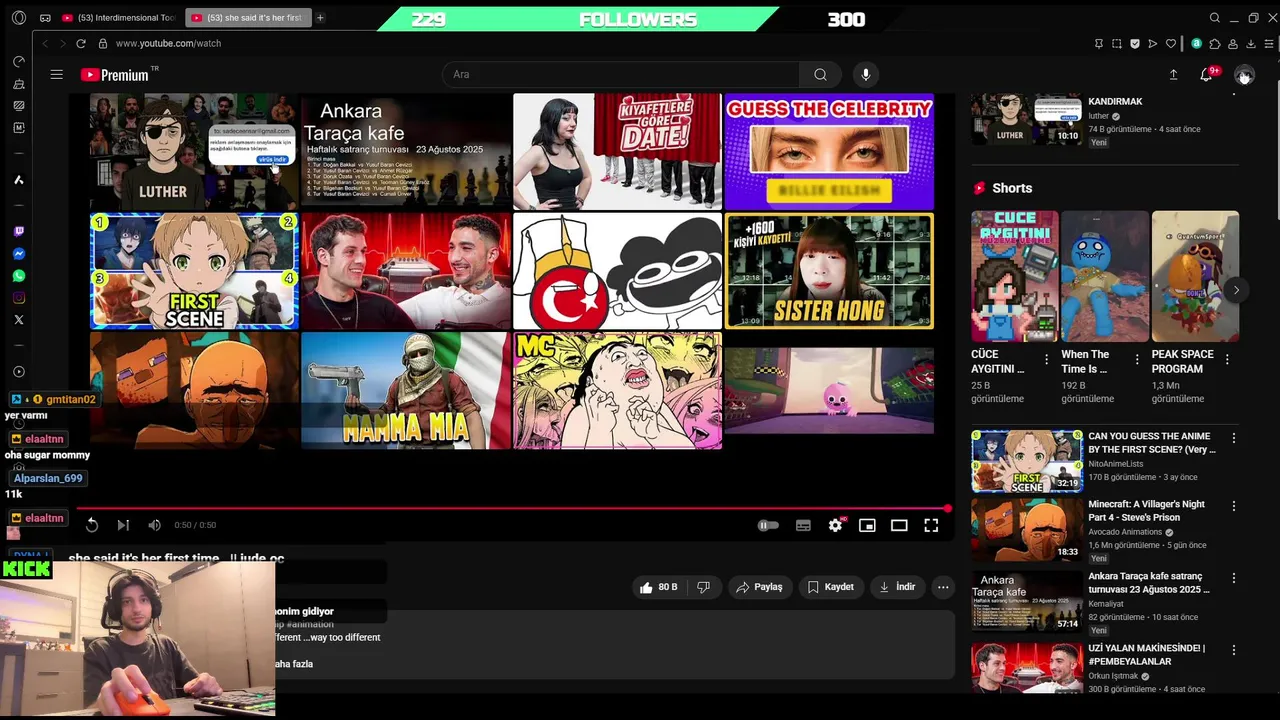
Task: Replay the finished video
Action: [92, 525]
